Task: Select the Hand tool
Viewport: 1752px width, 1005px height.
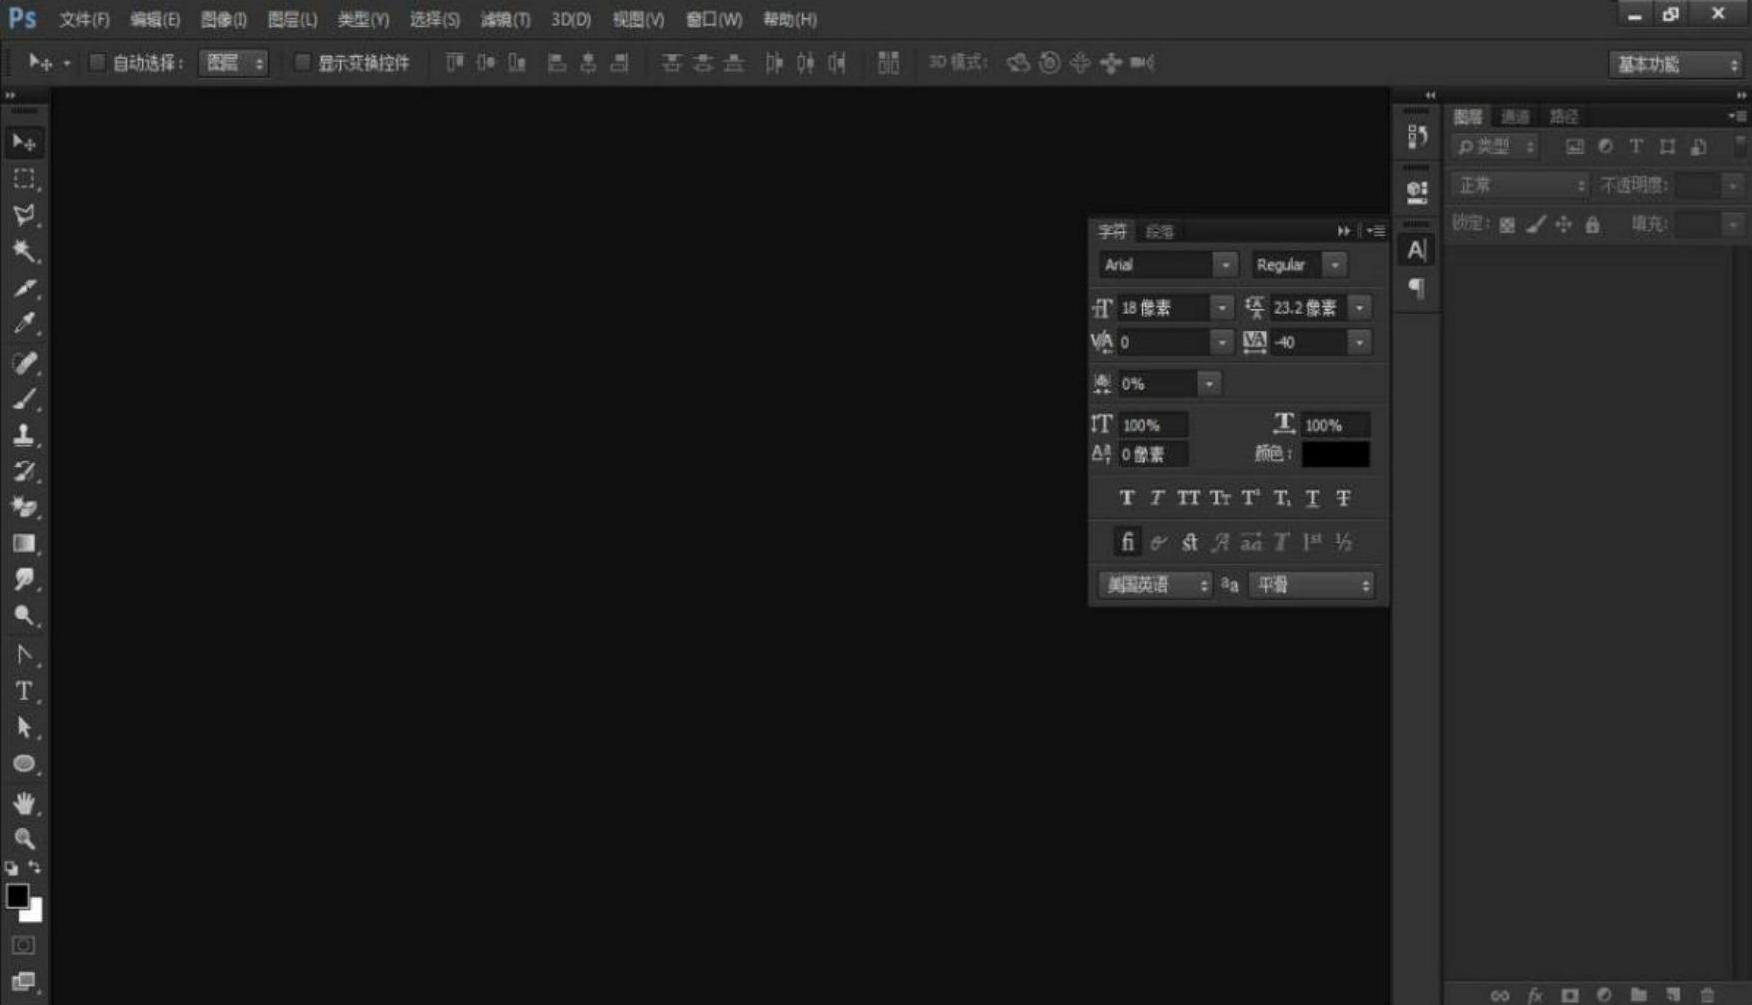Action: click(x=24, y=803)
